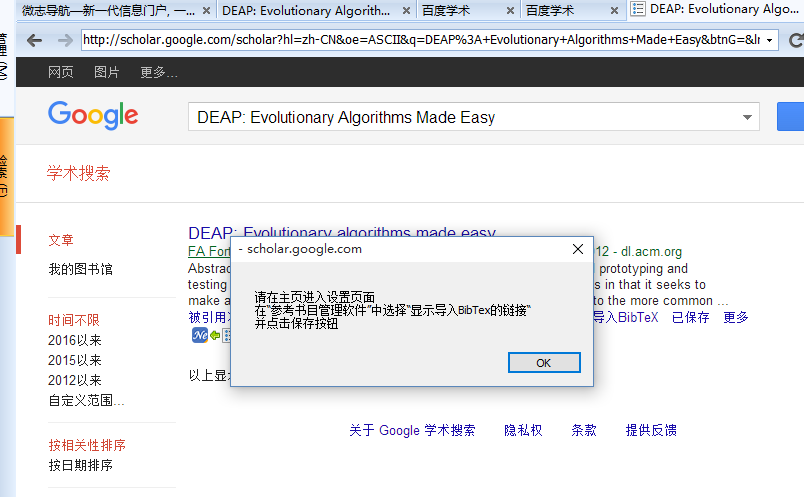
Task: Close the second 百度学术 tab
Action: click(614, 11)
